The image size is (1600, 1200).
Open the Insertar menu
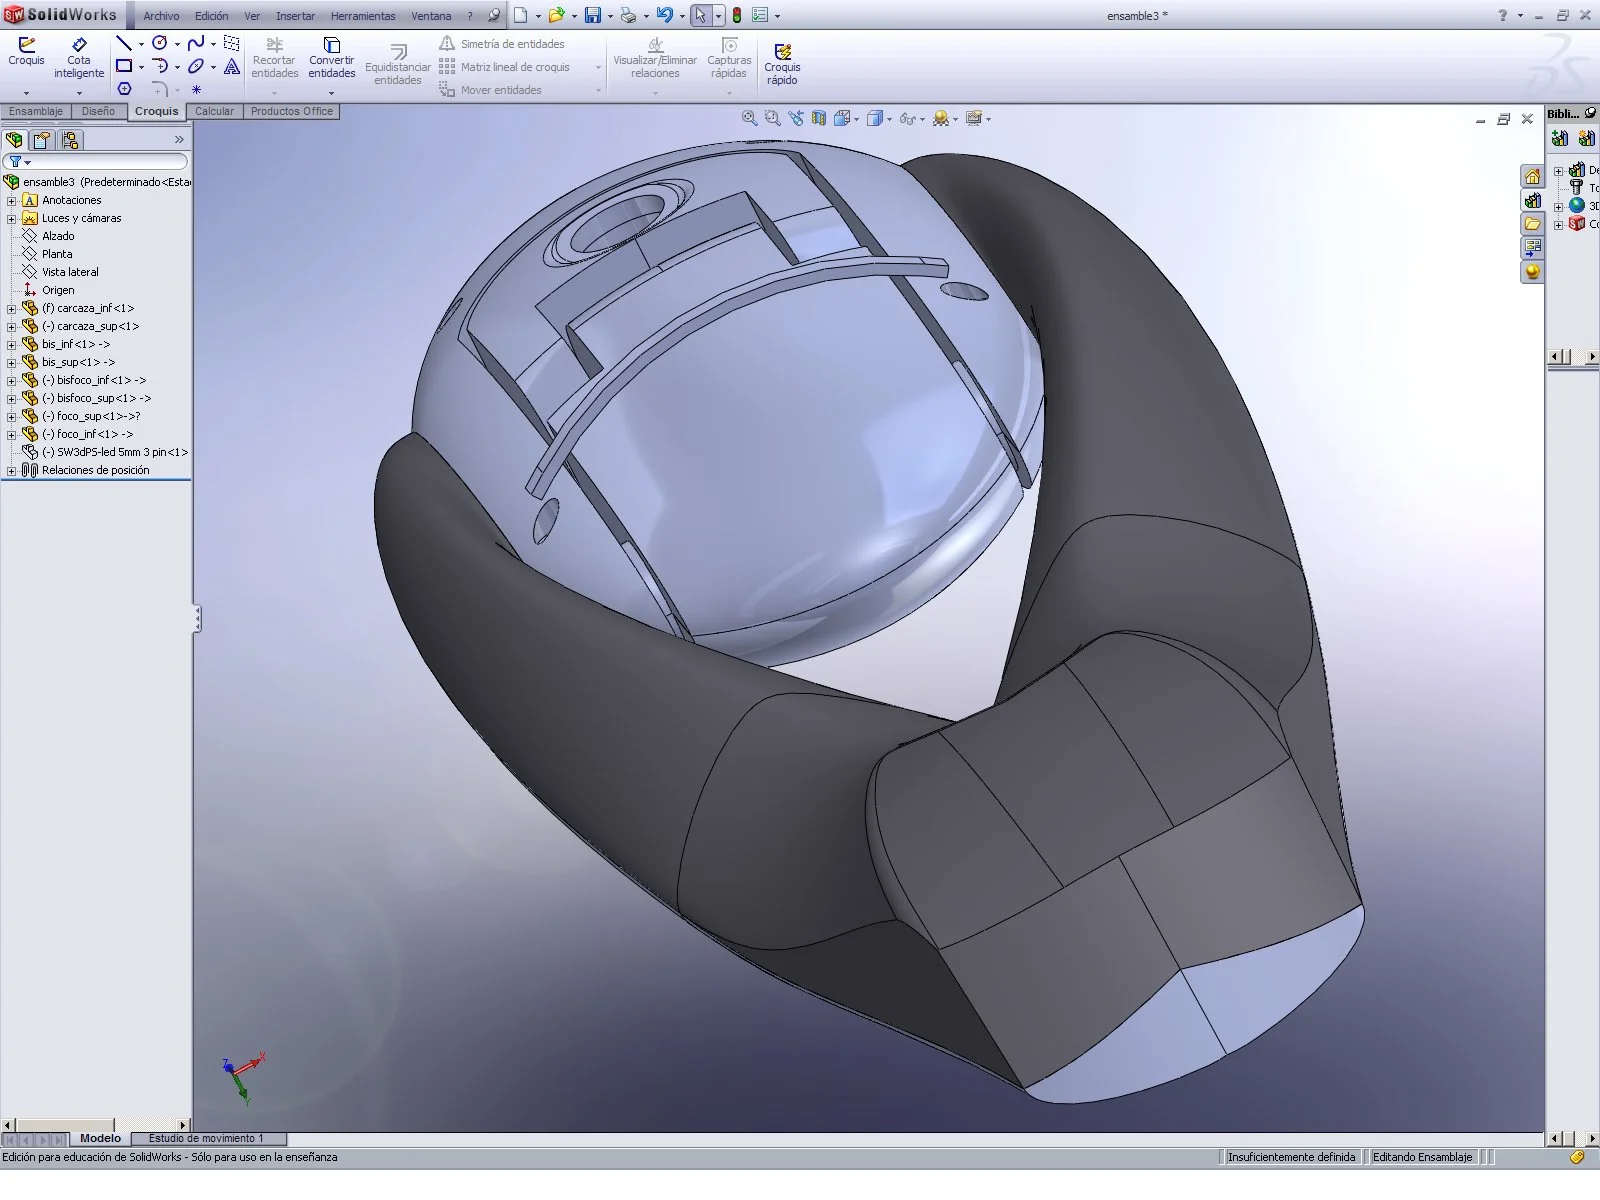295,16
